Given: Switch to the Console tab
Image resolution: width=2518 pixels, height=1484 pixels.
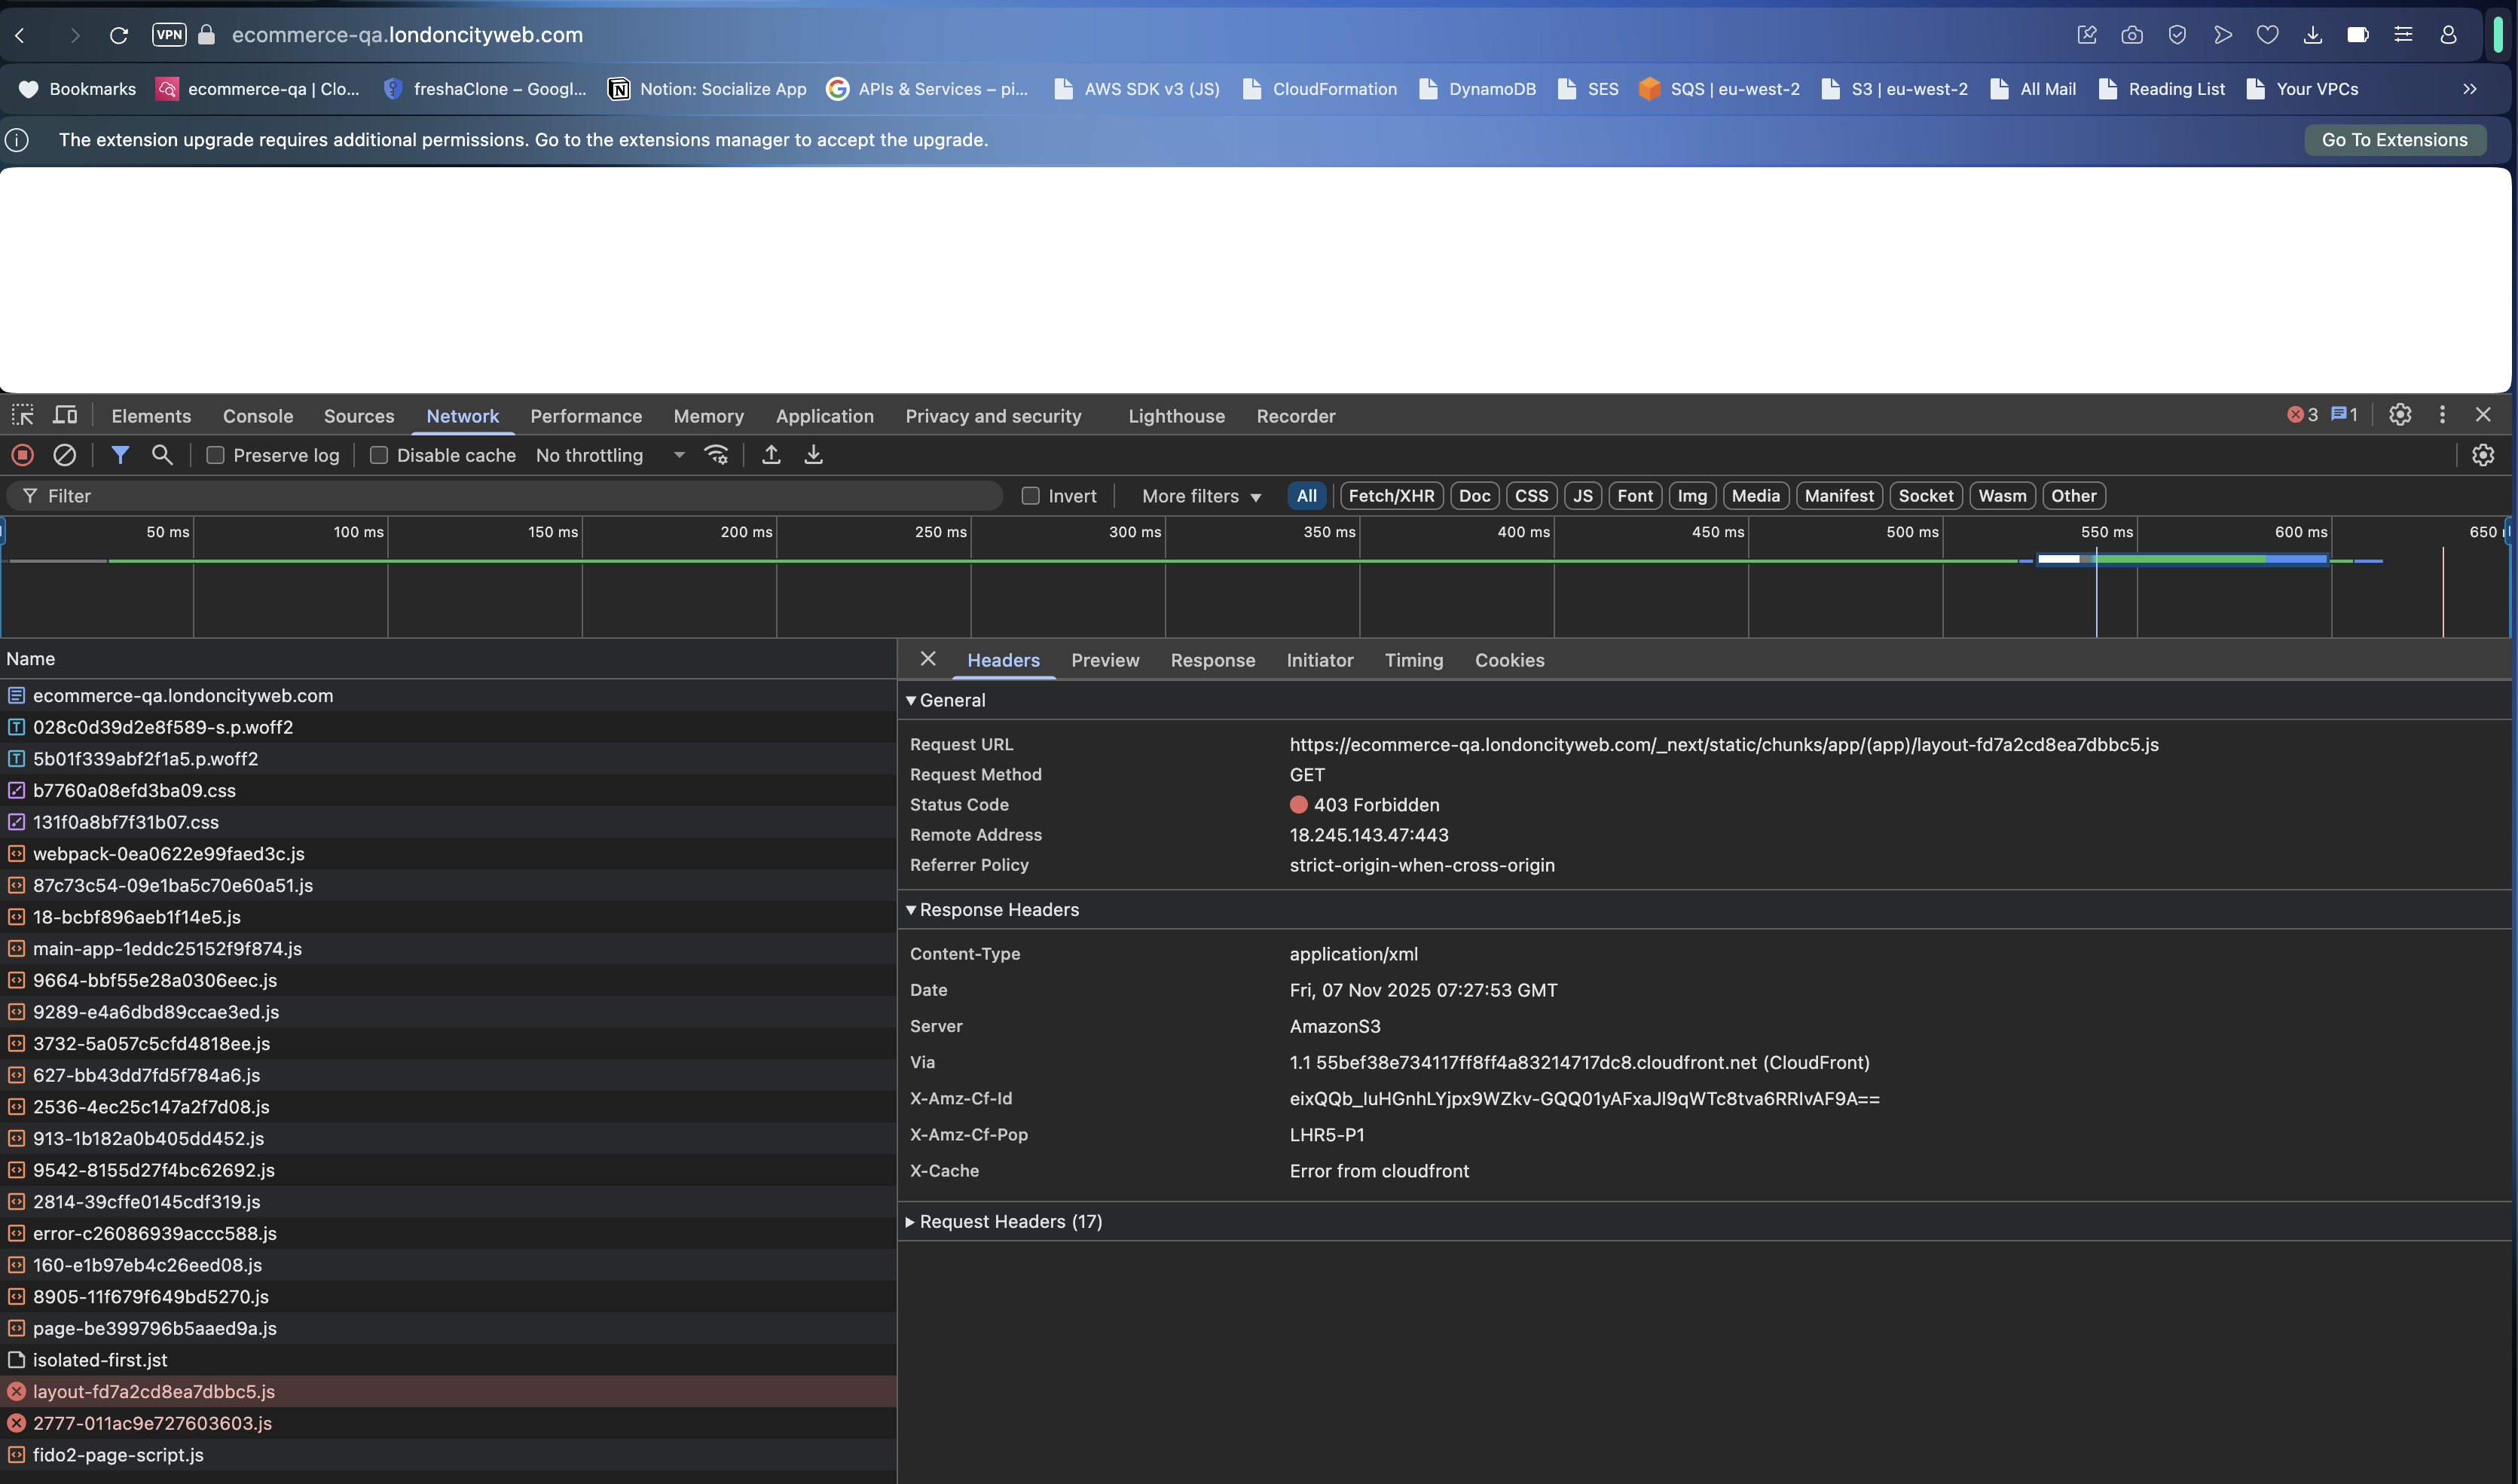Looking at the screenshot, I should click(x=258, y=416).
